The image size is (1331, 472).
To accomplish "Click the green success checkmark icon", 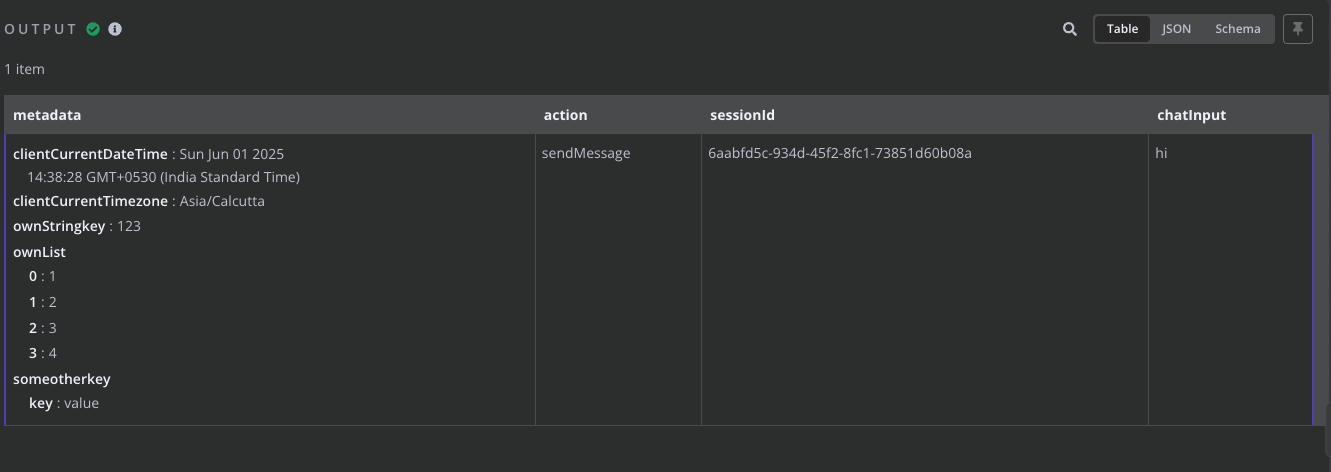I will click(93, 29).
